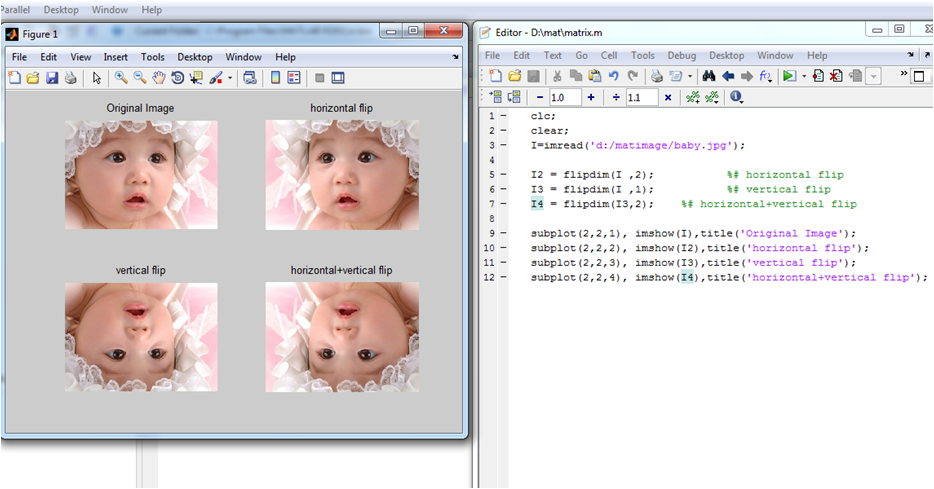
Task: Save figure using the floppy disk icon
Action: (52, 78)
